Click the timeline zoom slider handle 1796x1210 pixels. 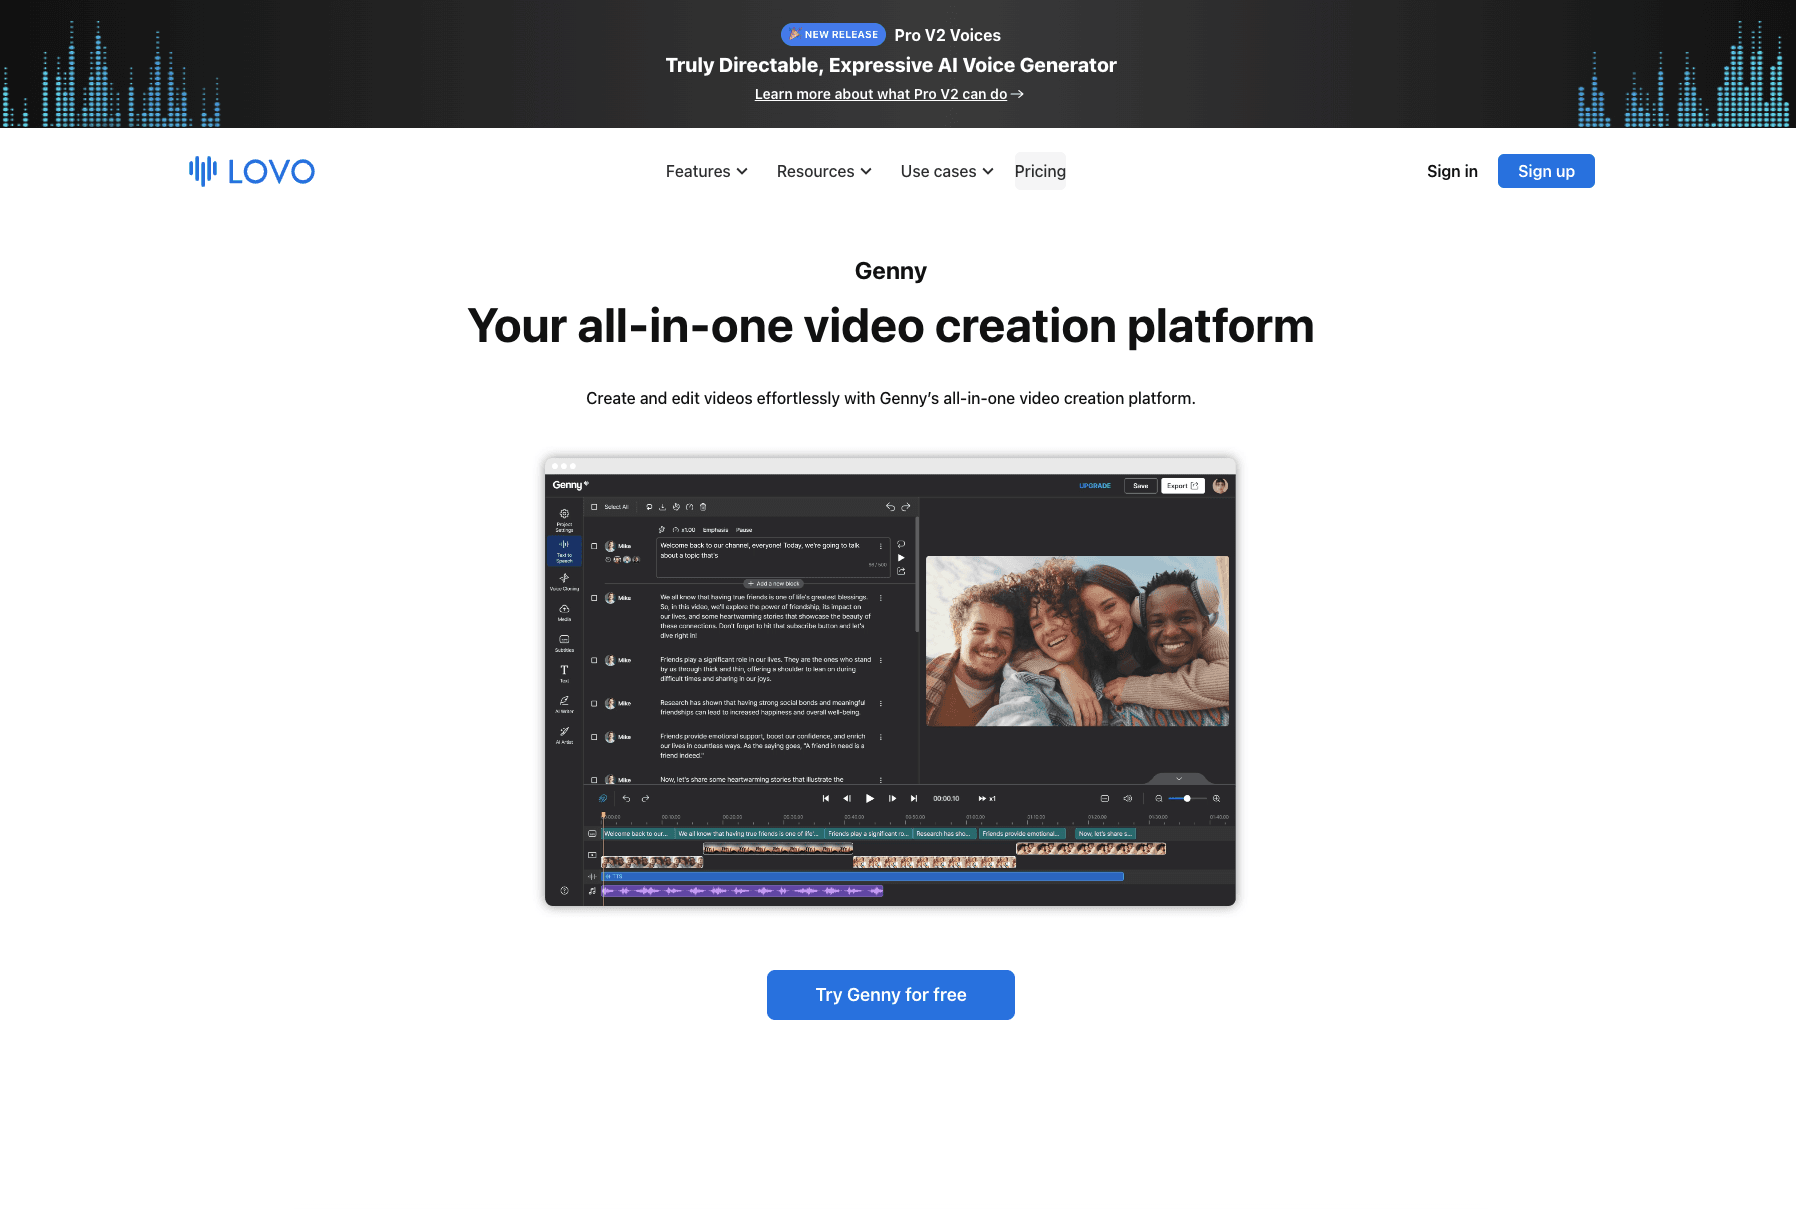pyautogui.click(x=1187, y=798)
